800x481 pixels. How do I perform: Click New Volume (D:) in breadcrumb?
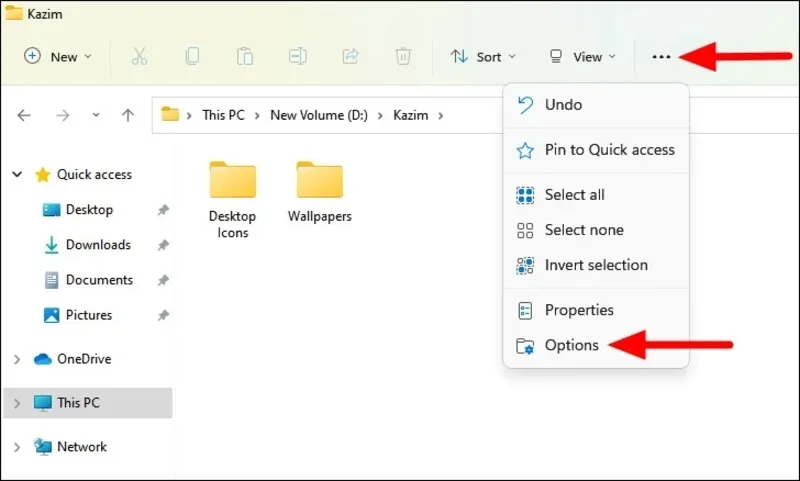coord(319,115)
